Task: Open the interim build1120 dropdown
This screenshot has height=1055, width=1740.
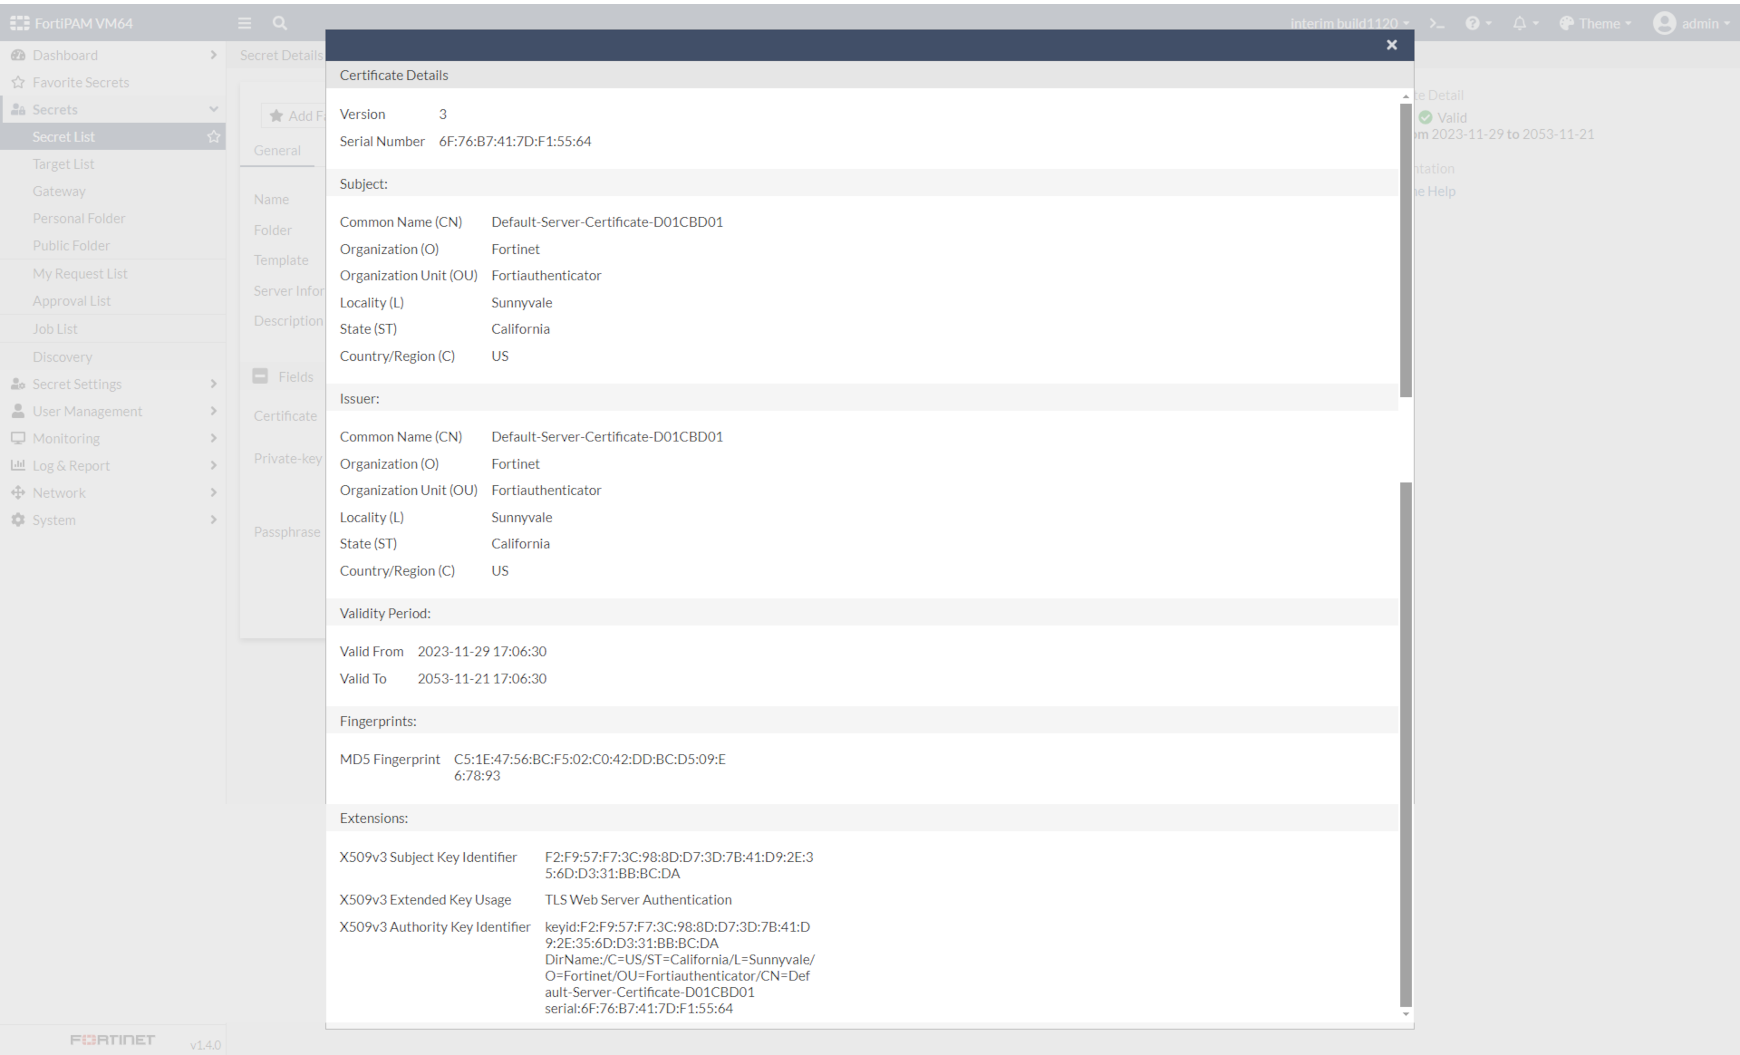Action: (1350, 23)
